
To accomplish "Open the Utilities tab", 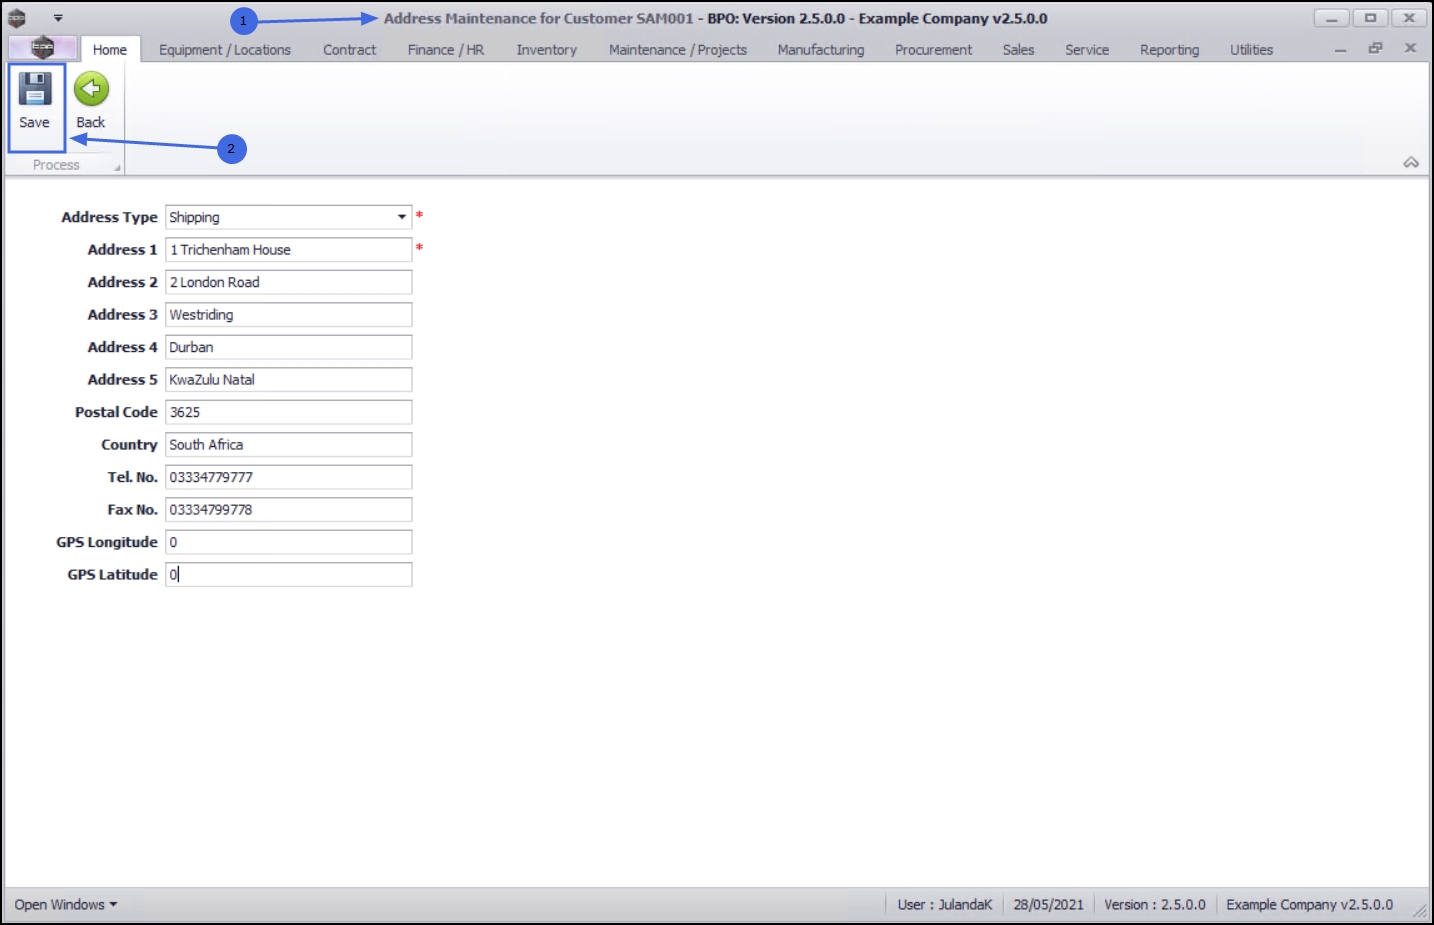I will (x=1252, y=50).
